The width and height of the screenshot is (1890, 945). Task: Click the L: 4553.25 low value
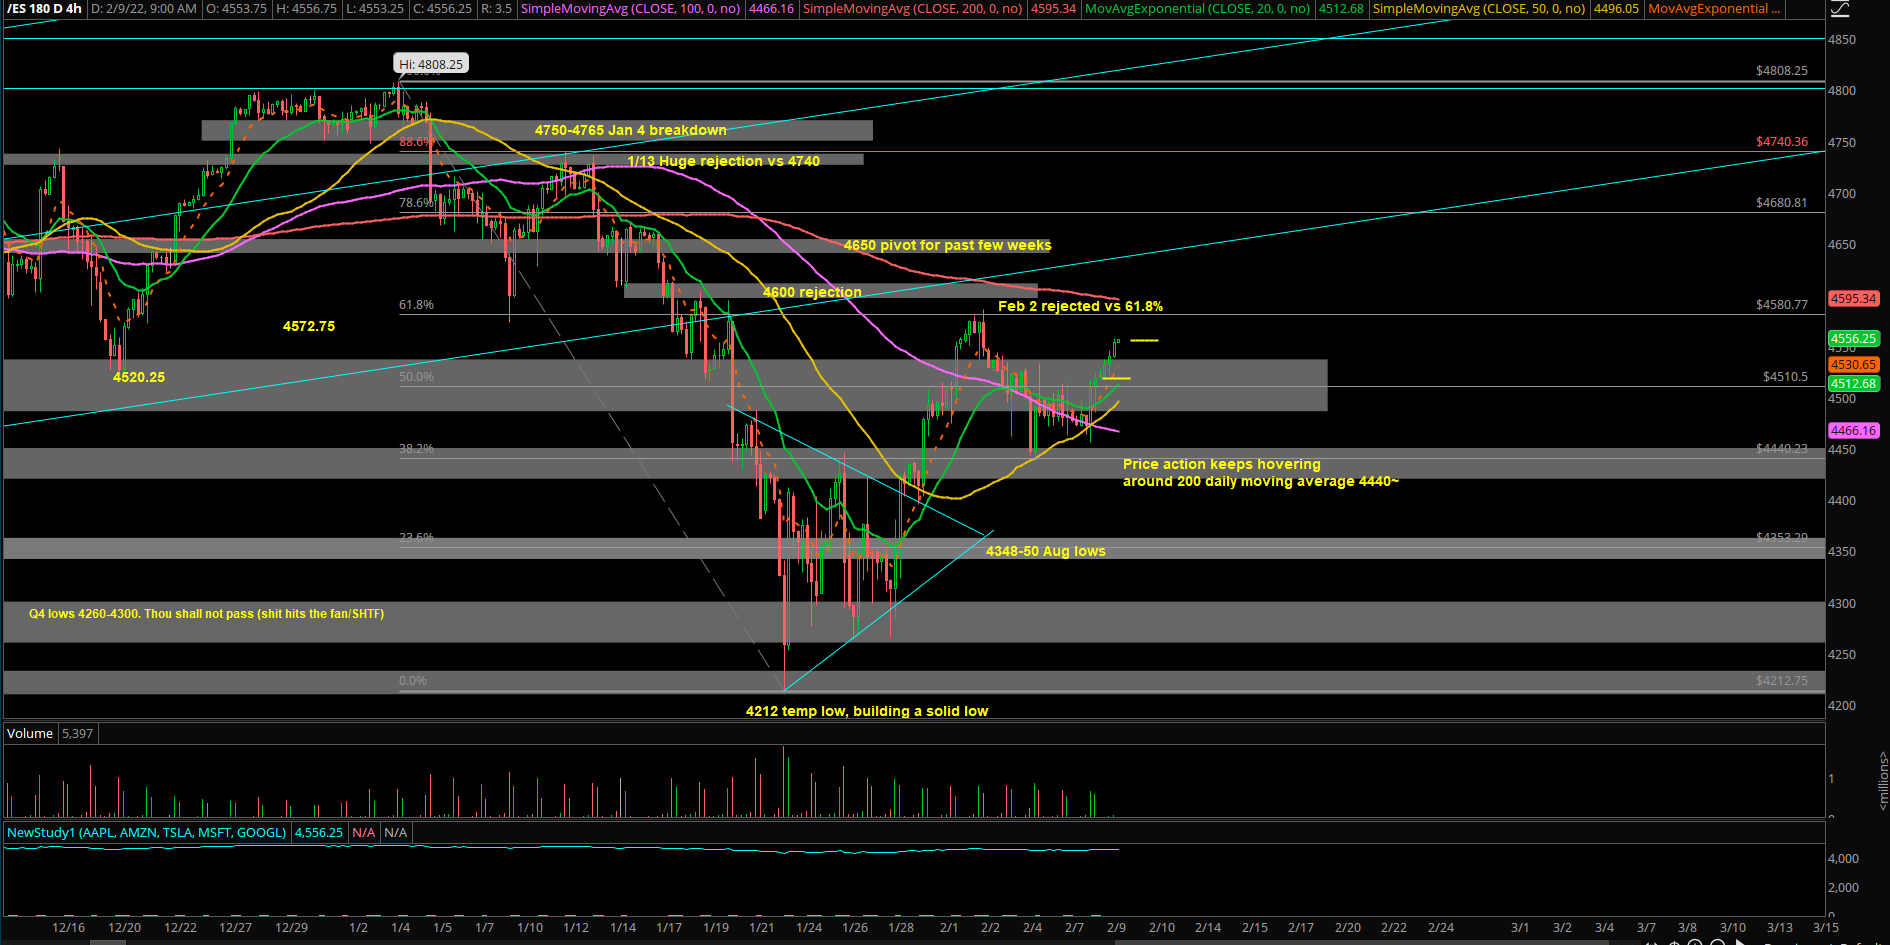point(374,9)
